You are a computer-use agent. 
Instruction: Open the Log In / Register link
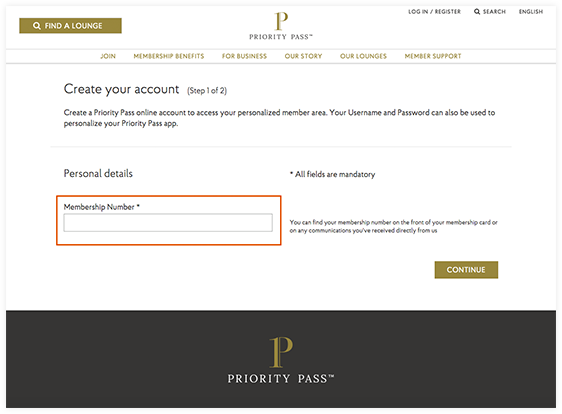[434, 12]
